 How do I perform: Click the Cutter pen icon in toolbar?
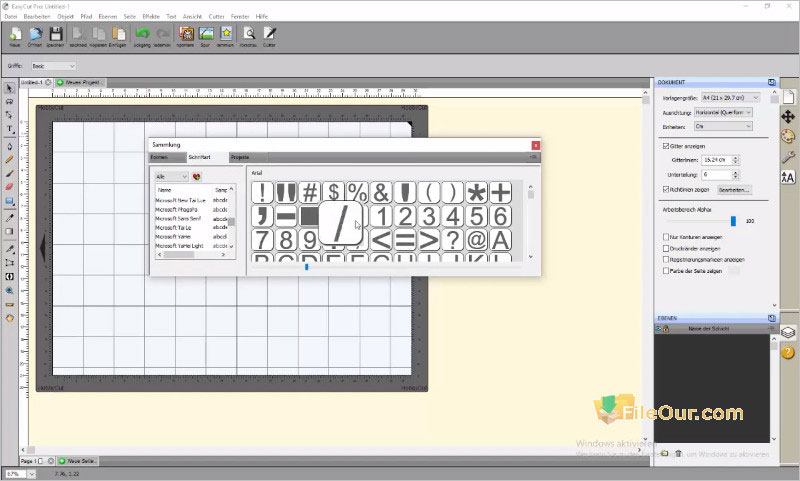tap(269, 34)
